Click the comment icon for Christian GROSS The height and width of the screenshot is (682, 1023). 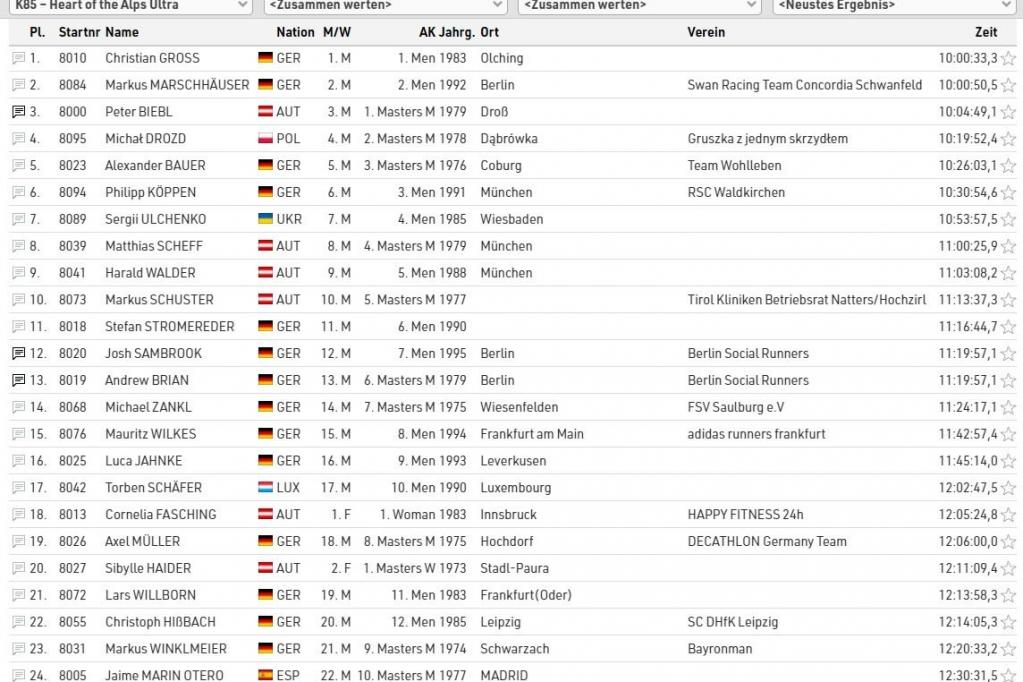click(18, 58)
